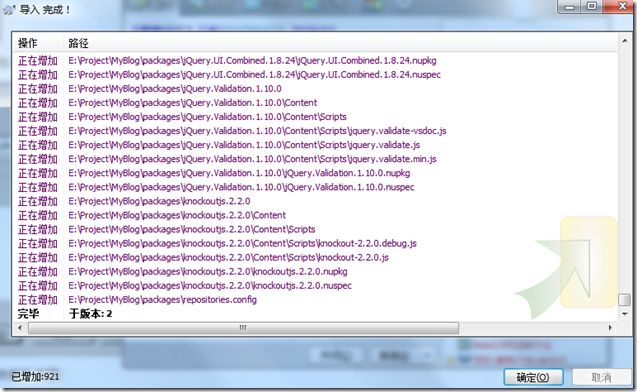Select row ending knockoutjs.2.2.0\Content

[x=316, y=215]
